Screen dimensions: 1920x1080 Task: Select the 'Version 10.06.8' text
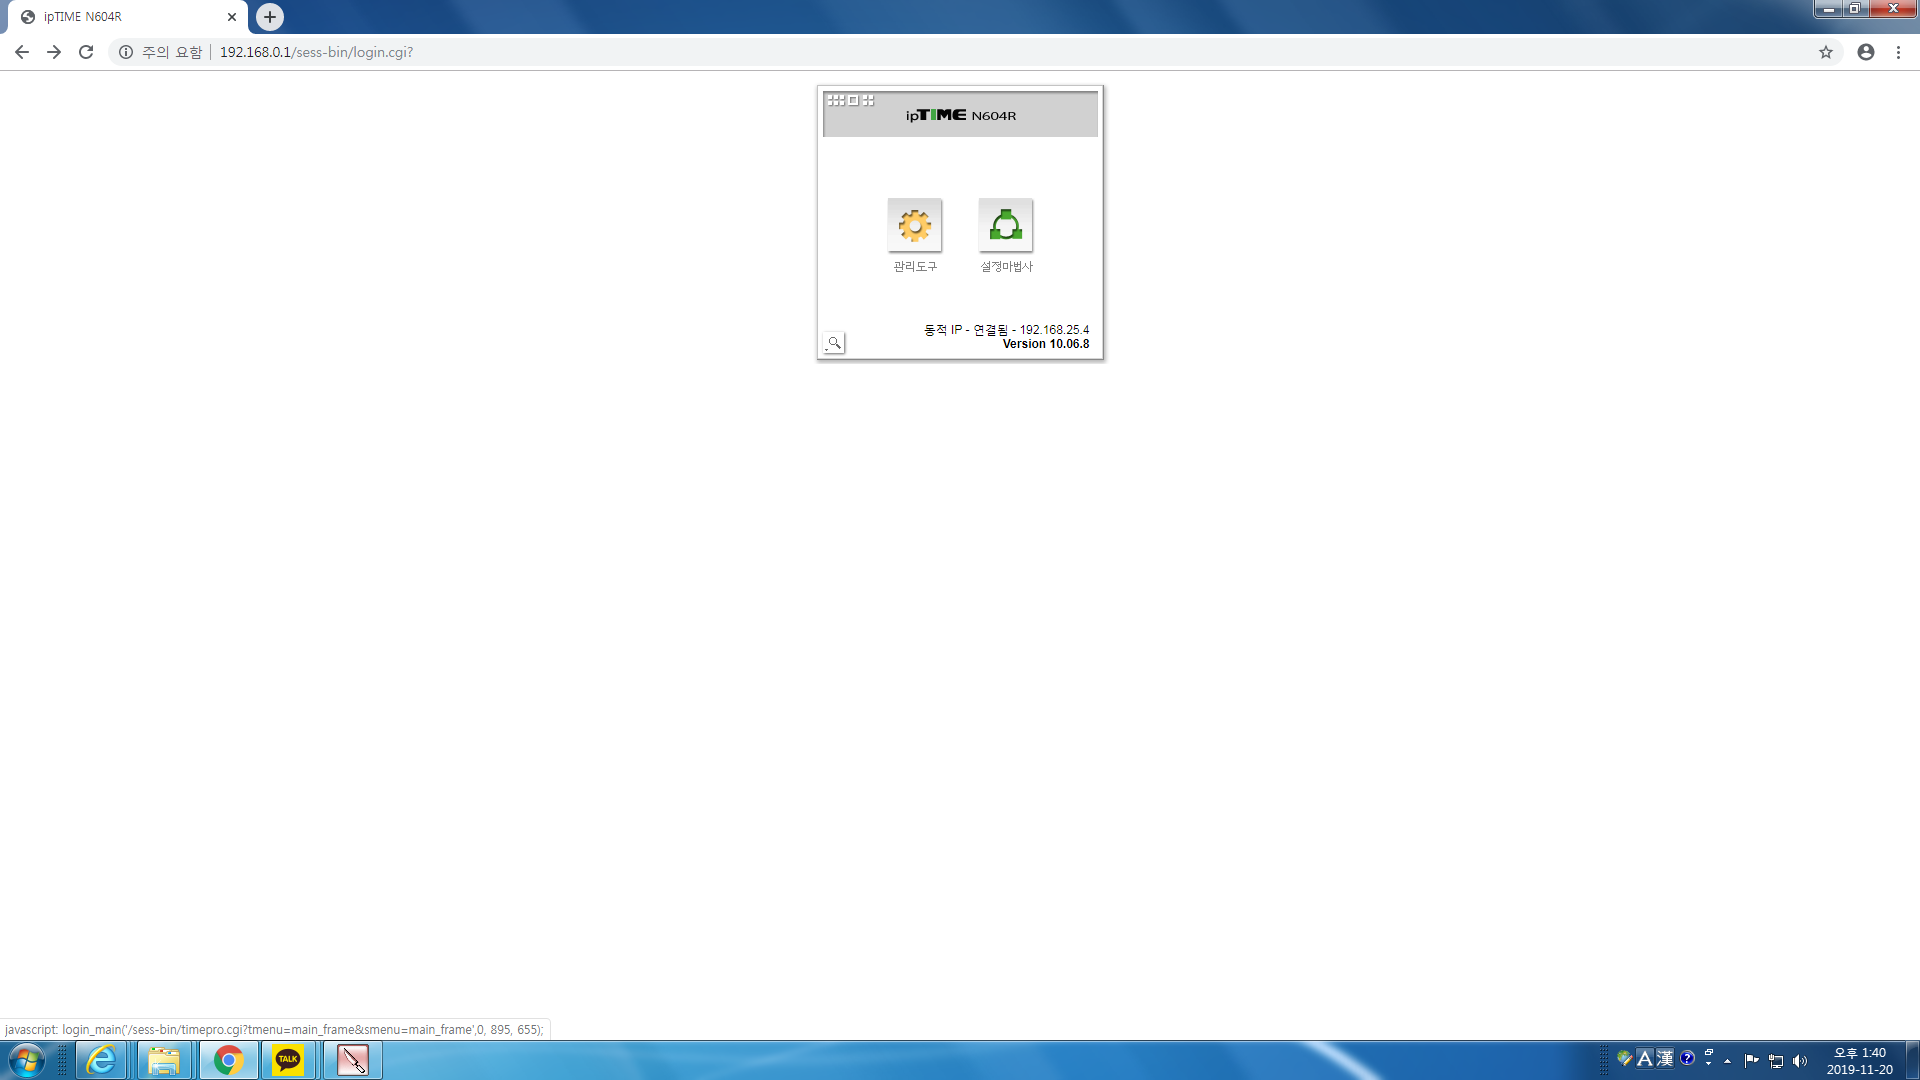[1046, 344]
